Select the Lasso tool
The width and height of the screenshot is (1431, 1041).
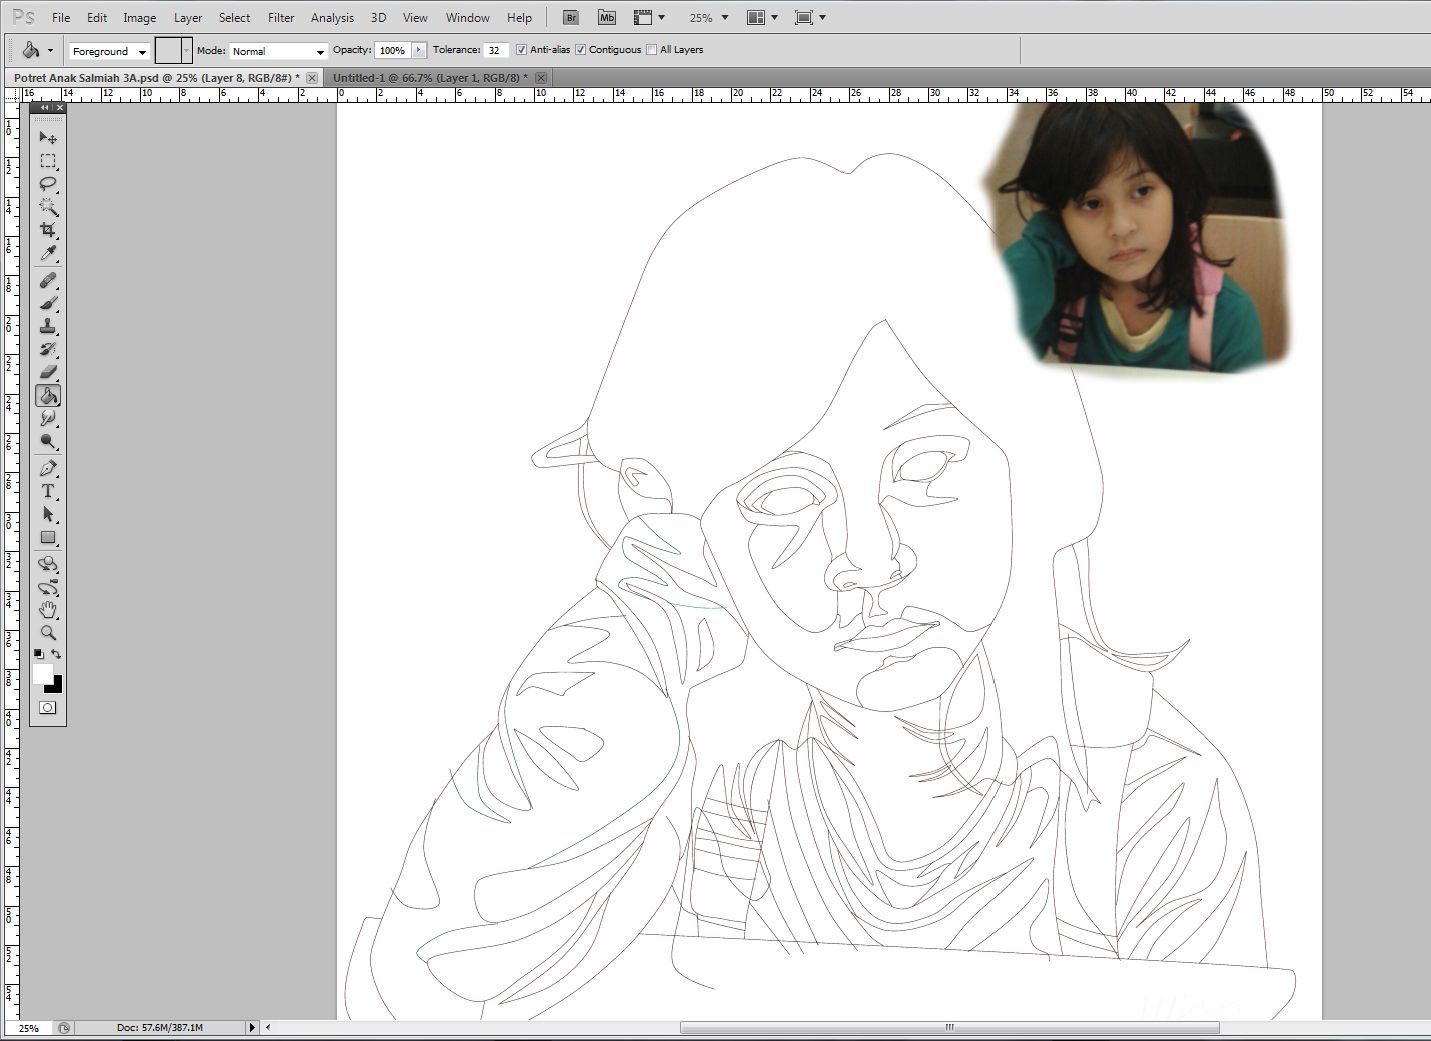point(48,184)
